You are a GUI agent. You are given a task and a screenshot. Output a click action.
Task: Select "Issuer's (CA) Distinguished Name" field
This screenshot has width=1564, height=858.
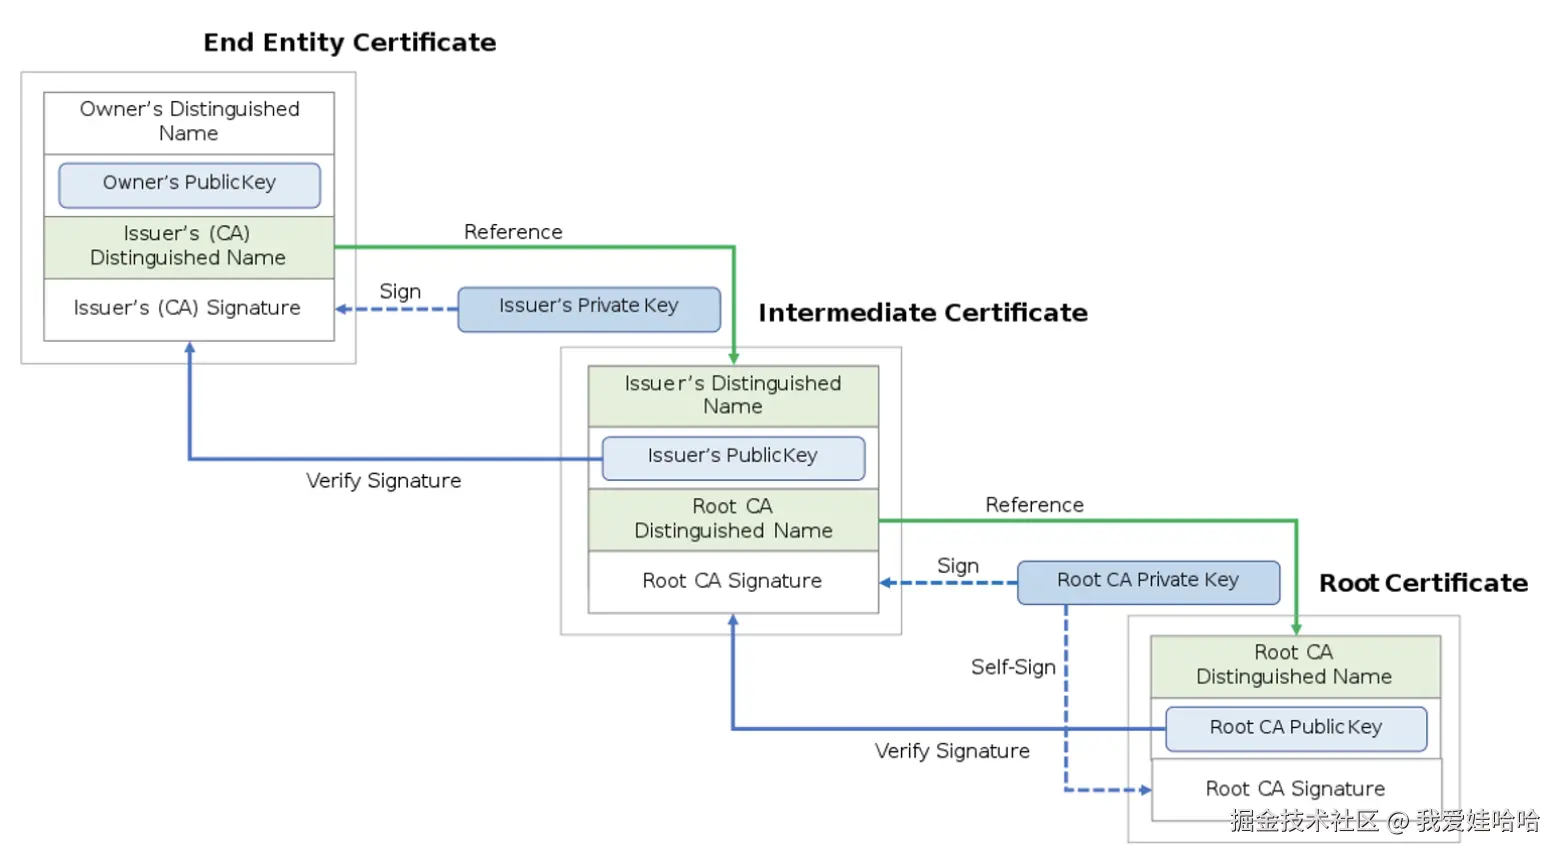coord(189,247)
